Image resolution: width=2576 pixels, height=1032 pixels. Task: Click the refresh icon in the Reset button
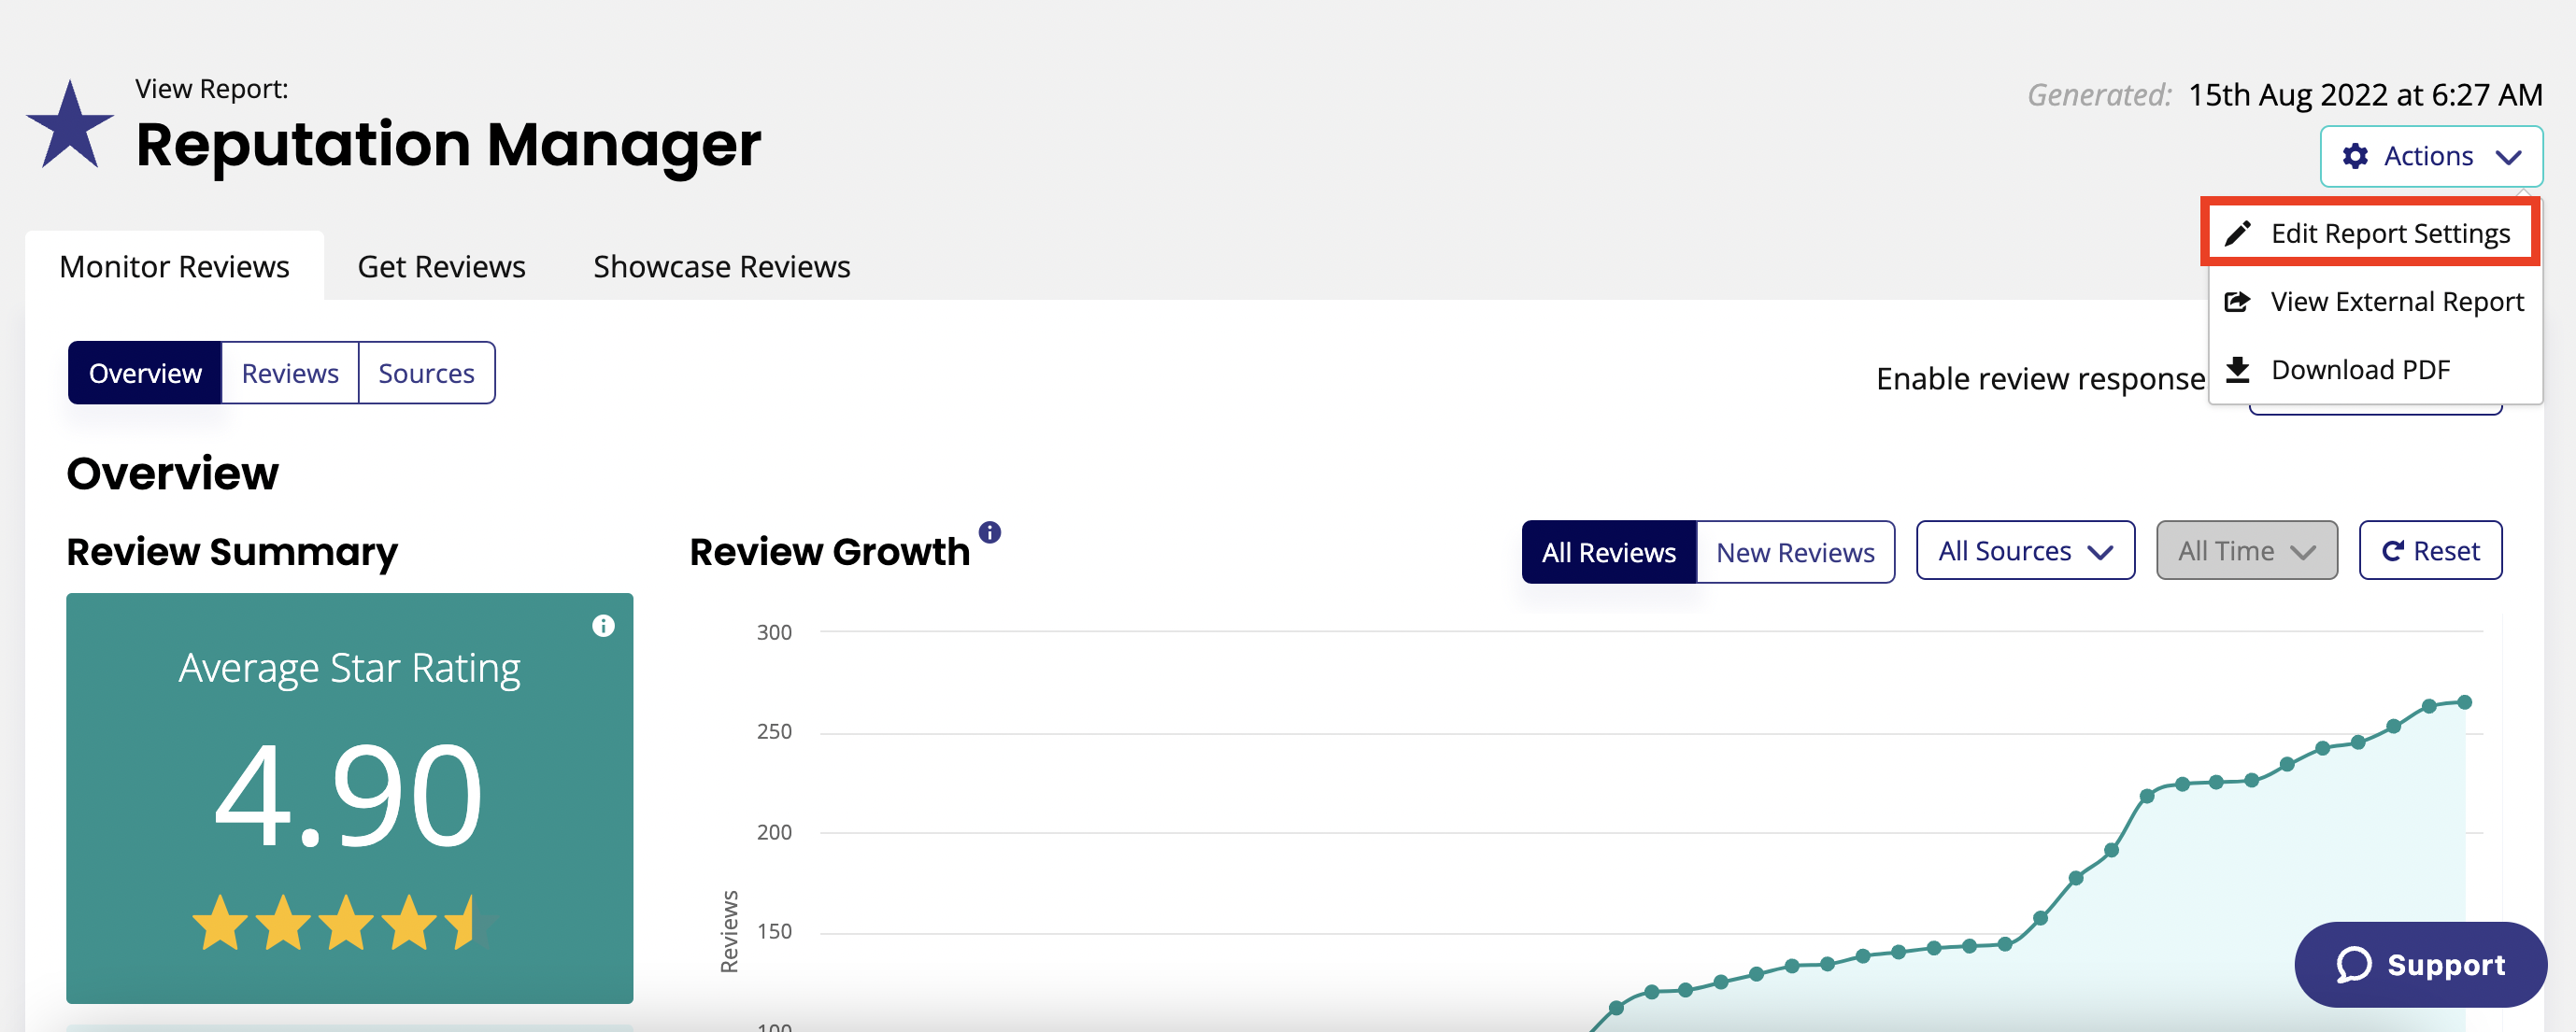pyautogui.click(x=2393, y=551)
